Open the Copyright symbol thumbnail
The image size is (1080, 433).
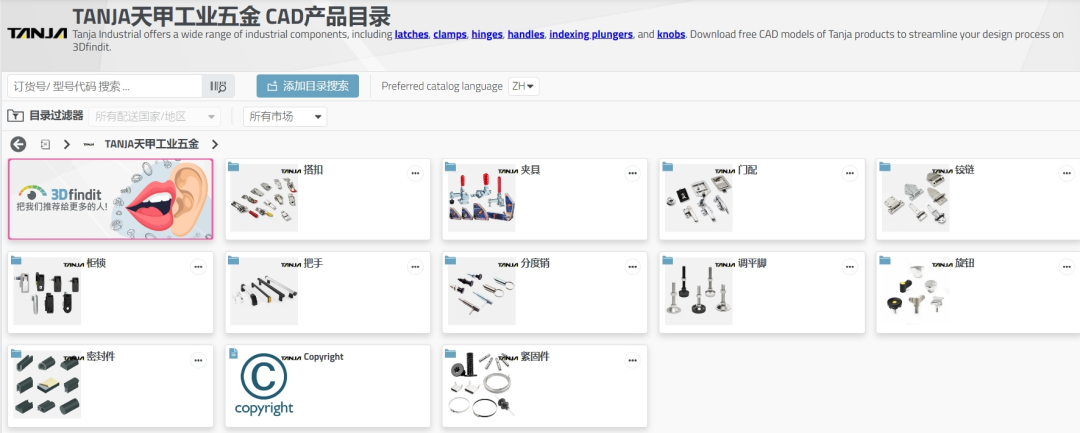click(264, 384)
